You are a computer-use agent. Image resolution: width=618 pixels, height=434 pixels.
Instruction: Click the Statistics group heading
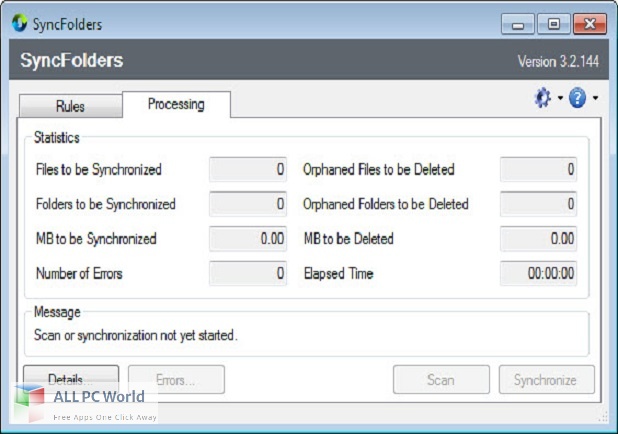pyautogui.click(x=57, y=138)
